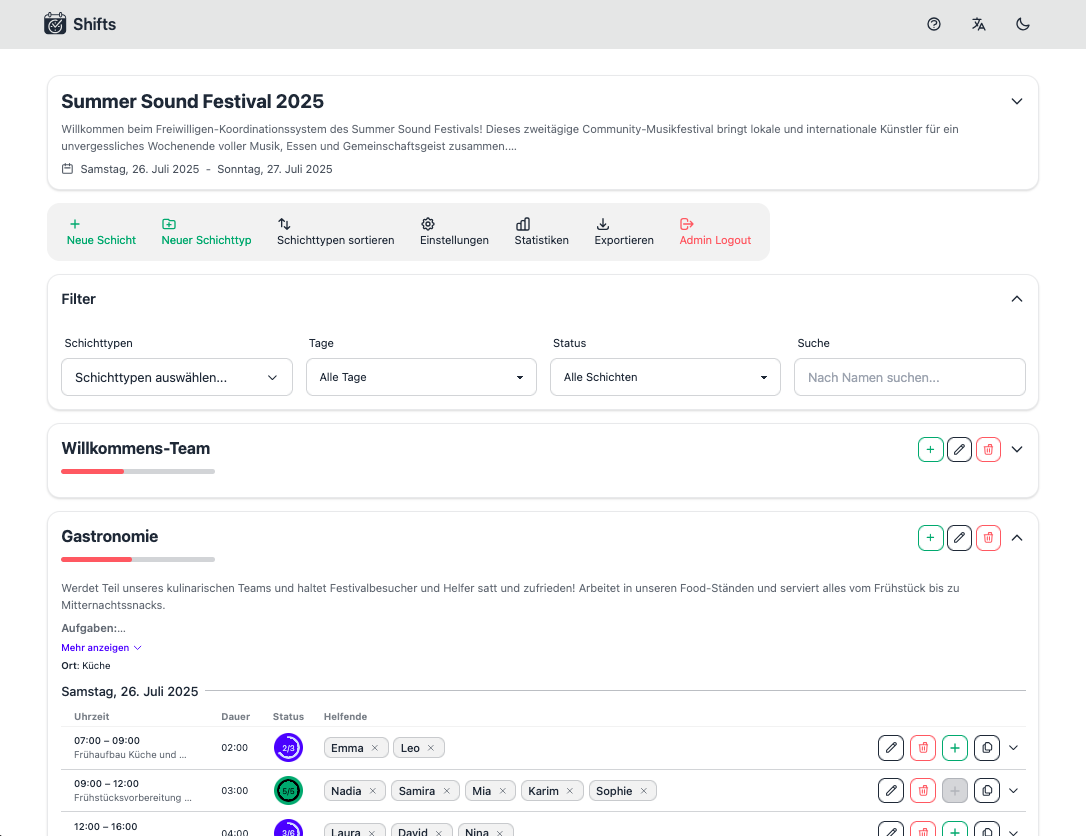Screen dimensions: 1086x836
Task: Add shift to Willkommens-Team with plus icon
Action: tap(930, 450)
